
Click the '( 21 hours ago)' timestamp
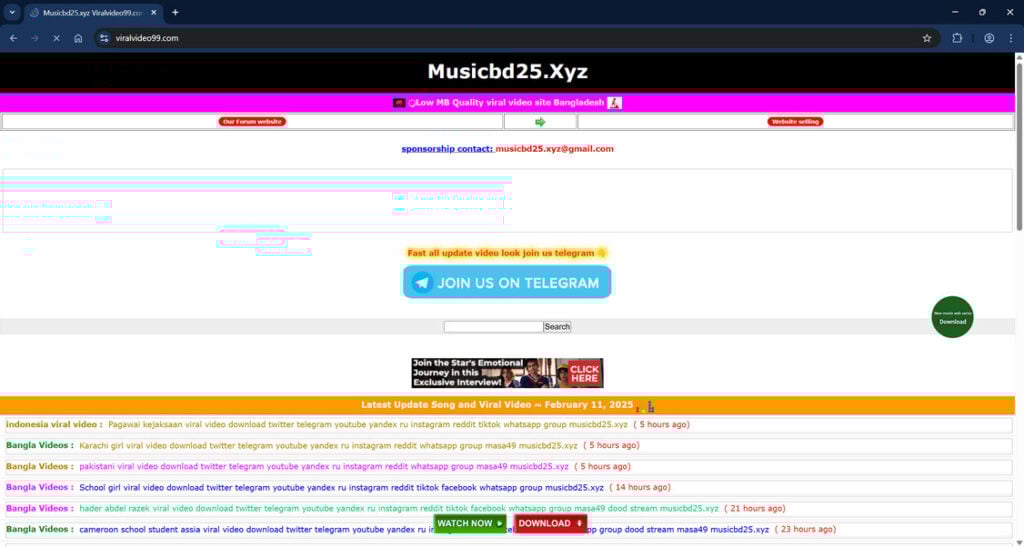[x=755, y=508]
